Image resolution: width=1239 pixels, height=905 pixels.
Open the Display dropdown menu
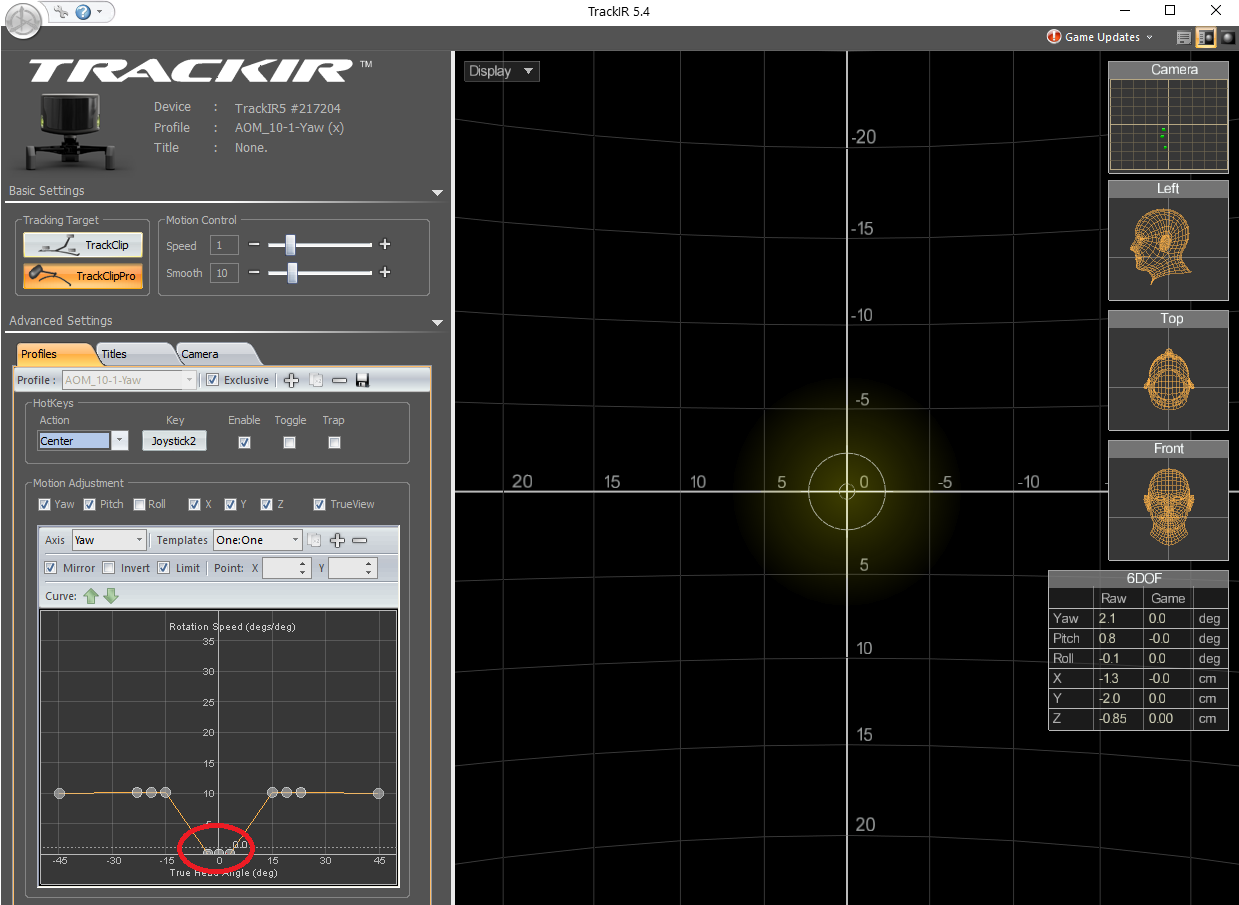[x=502, y=71]
